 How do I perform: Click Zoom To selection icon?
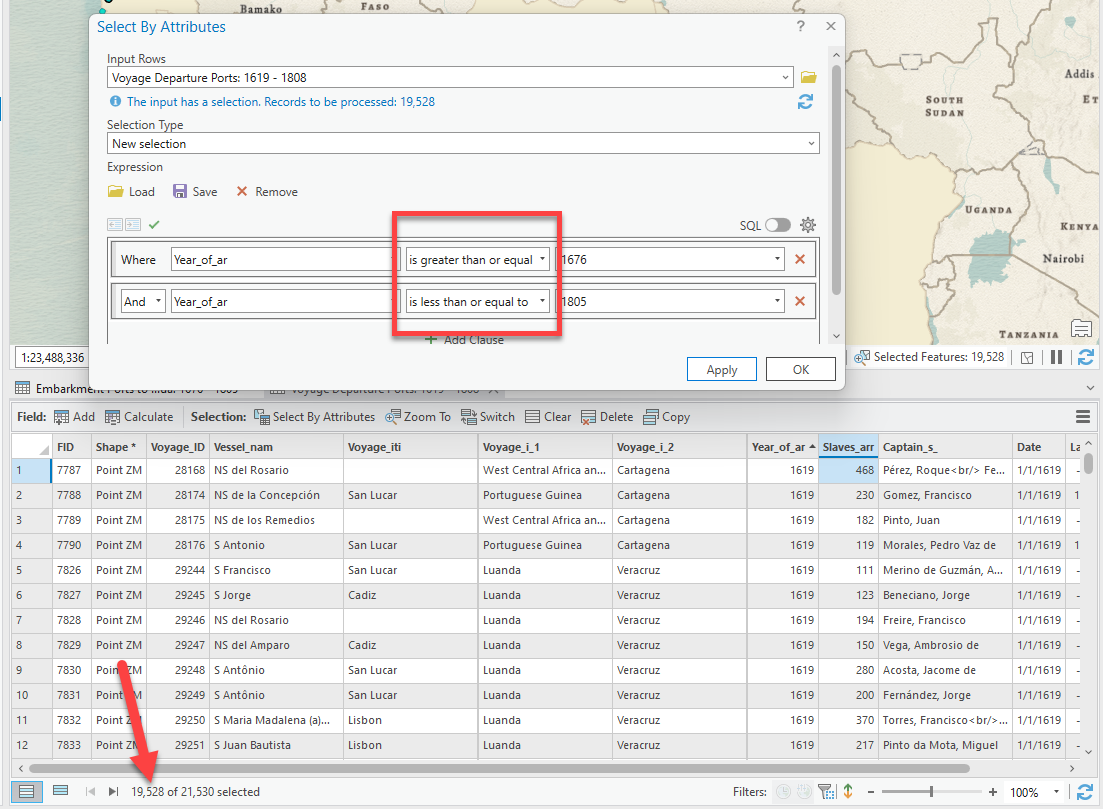pos(393,417)
